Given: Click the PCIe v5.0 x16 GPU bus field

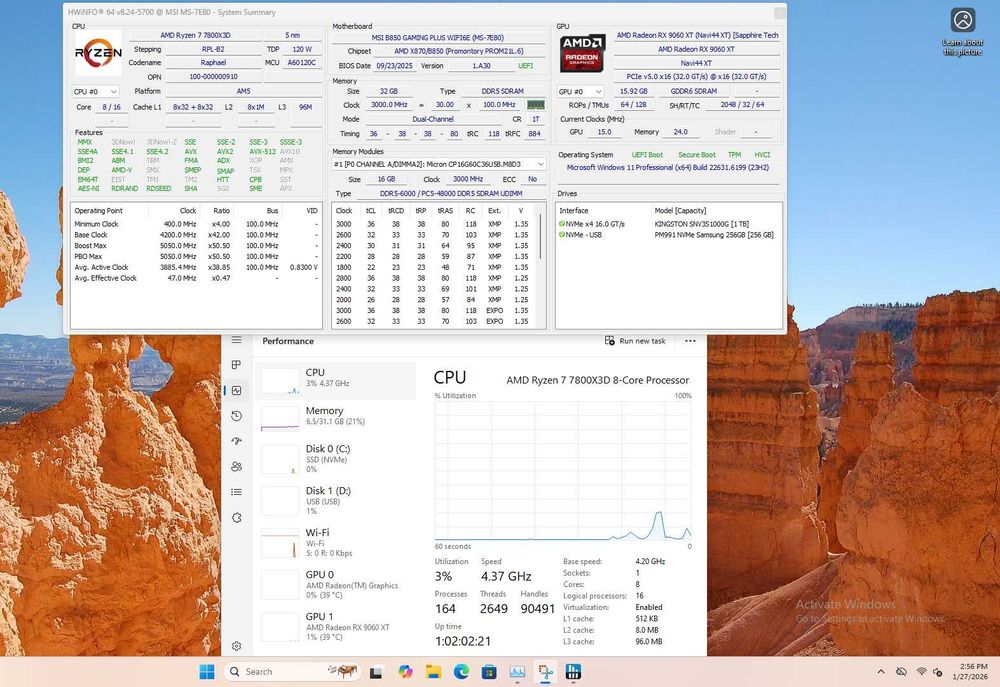Looking at the screenshot, I should [696, 77].
